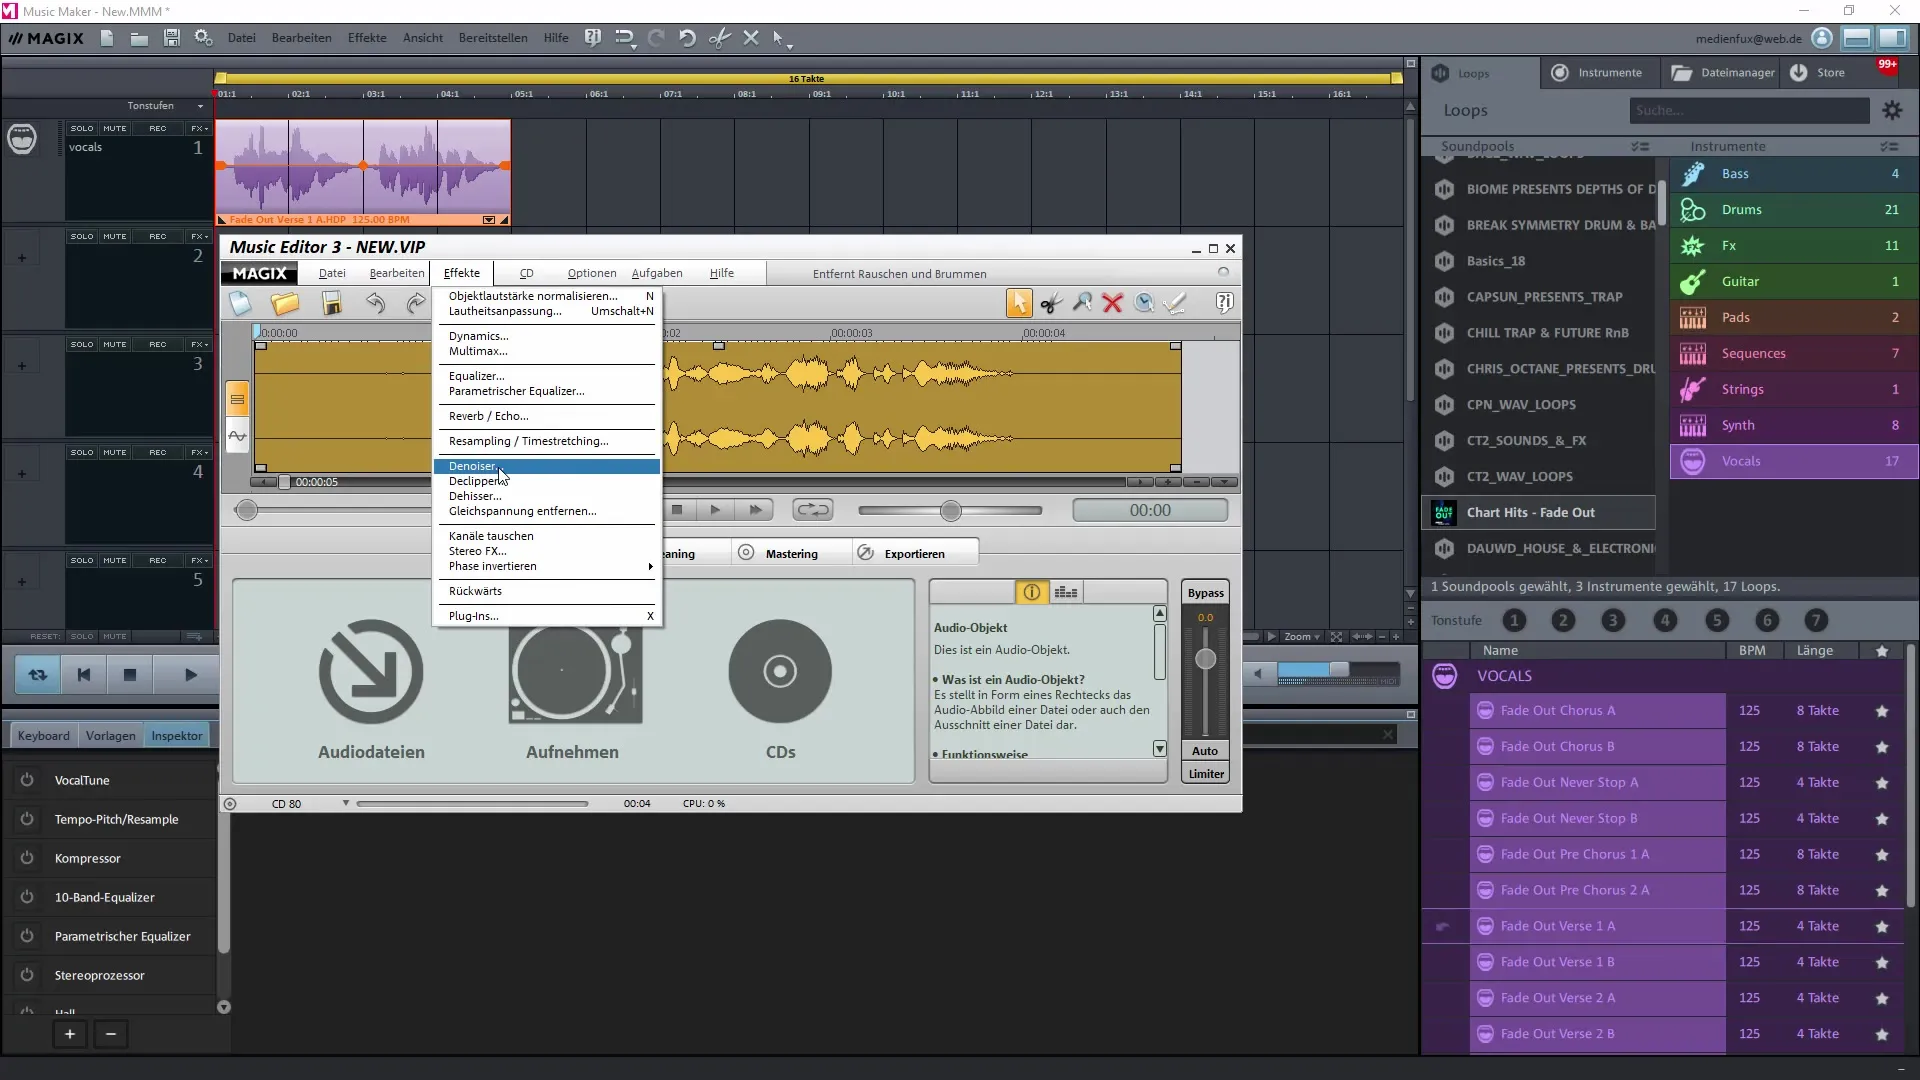This screenshot has width=1920, height=1080.
Task: Open the help icon in Music Editor toolbar
Action: pos(1224,303)
